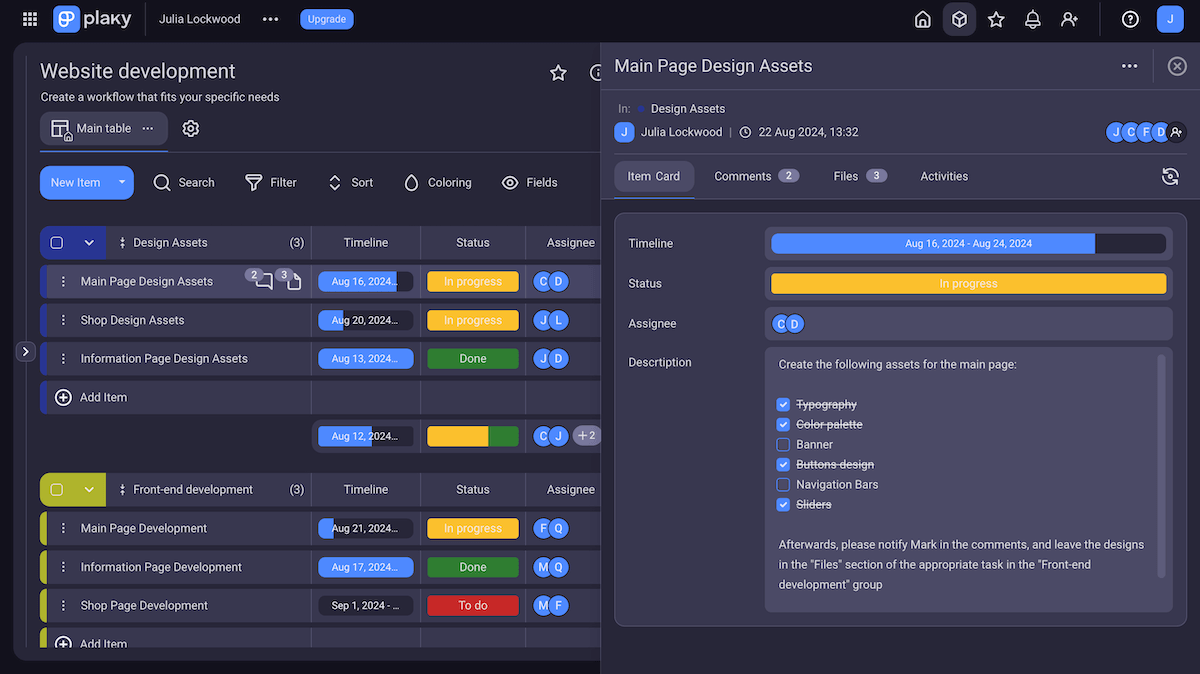Open the New Item dropdown arrow
This screenshot has width=1200, height=674.
[121, 182]
